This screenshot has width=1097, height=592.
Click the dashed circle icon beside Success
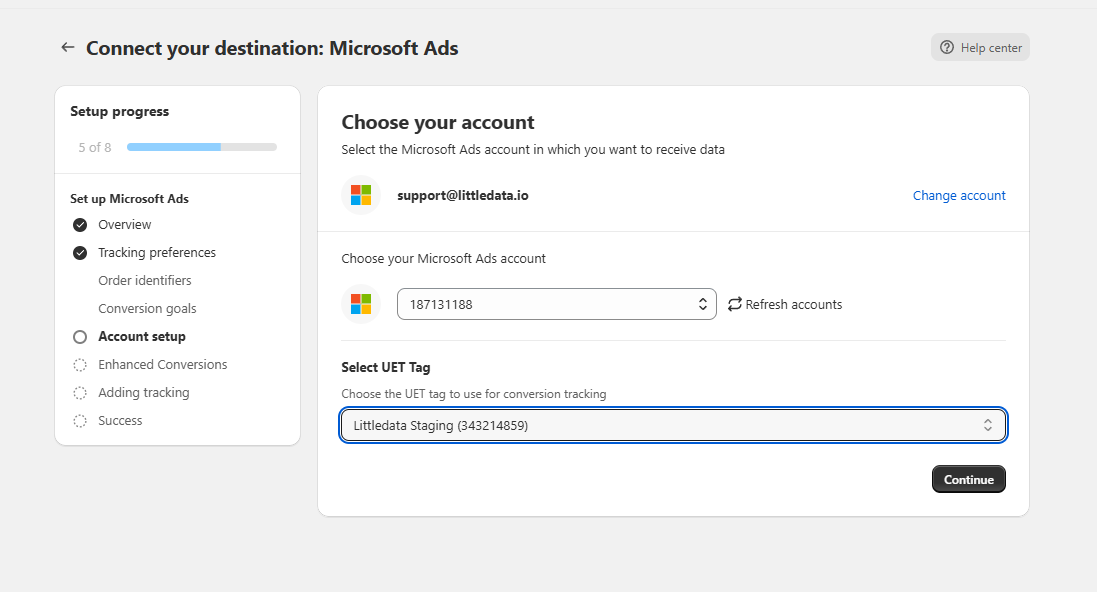coord(80,421)
